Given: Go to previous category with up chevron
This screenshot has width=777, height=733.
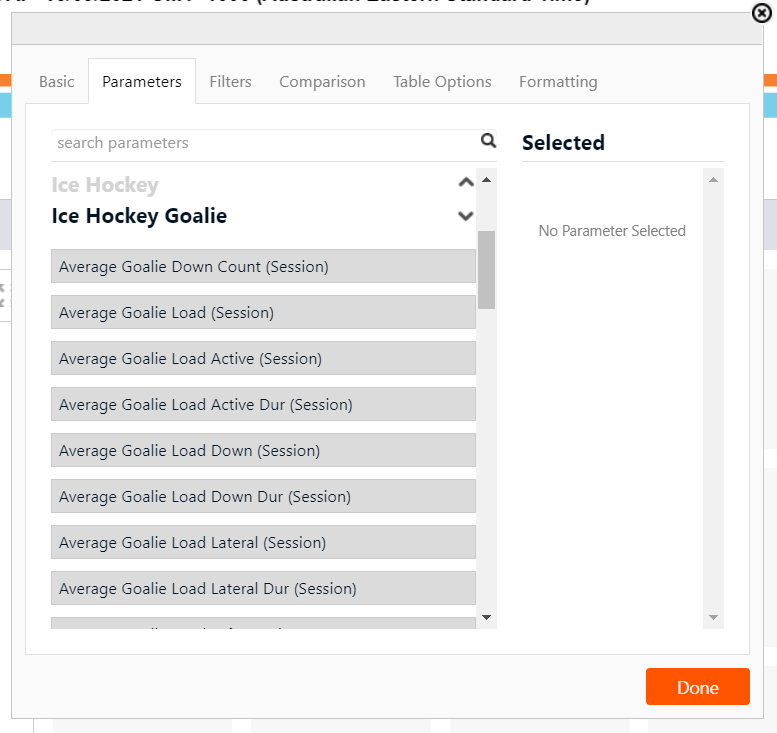Looking at the screenshot, I should [x=466, y=182].
